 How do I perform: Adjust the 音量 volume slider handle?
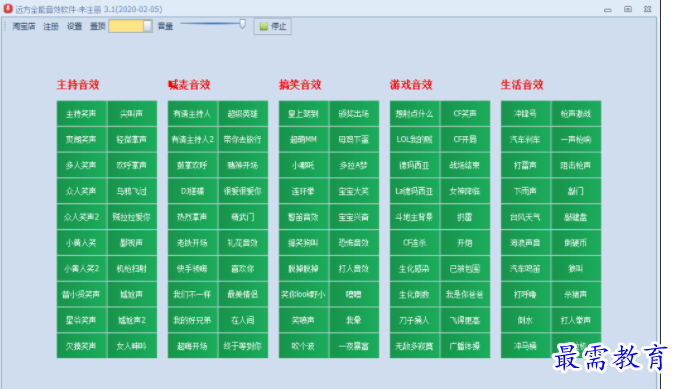click(243, 24)
